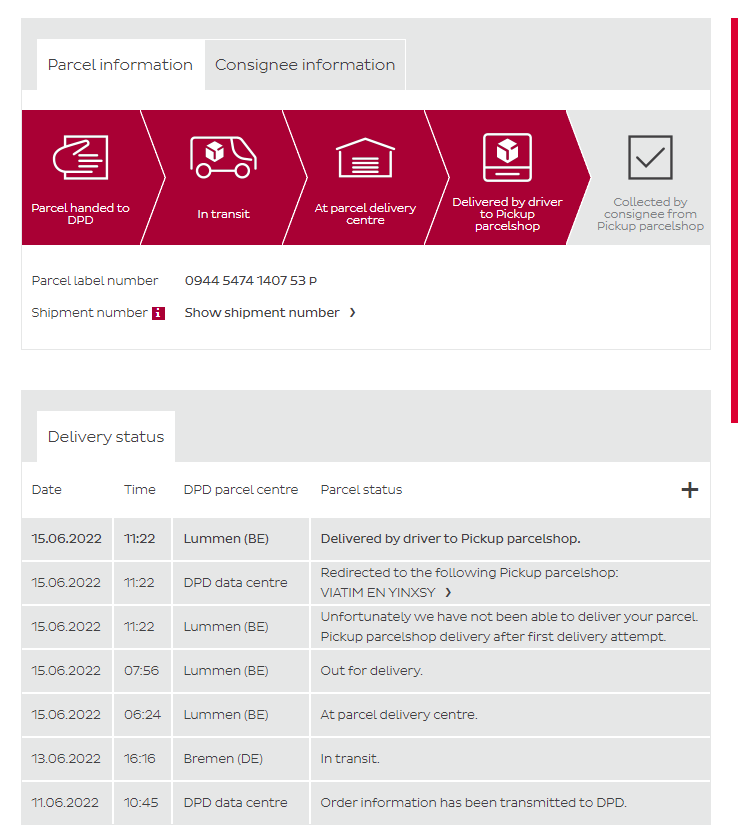Click the shipment number info icon
Viewport: 738px width, 835px height.
(158, 313)
